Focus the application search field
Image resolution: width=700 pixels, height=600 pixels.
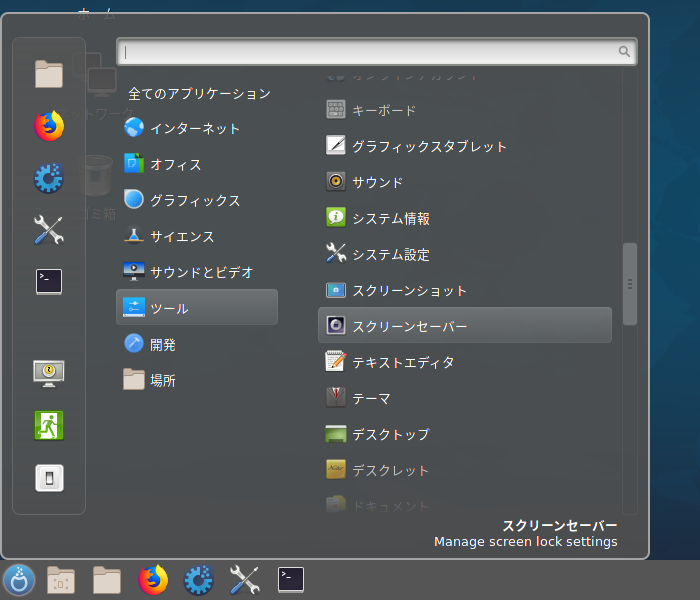coord(376,52)
